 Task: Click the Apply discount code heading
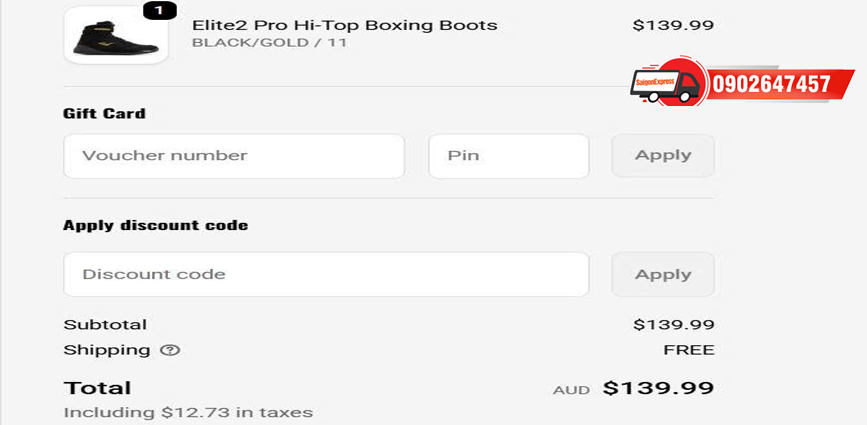(x=155, y=225)
